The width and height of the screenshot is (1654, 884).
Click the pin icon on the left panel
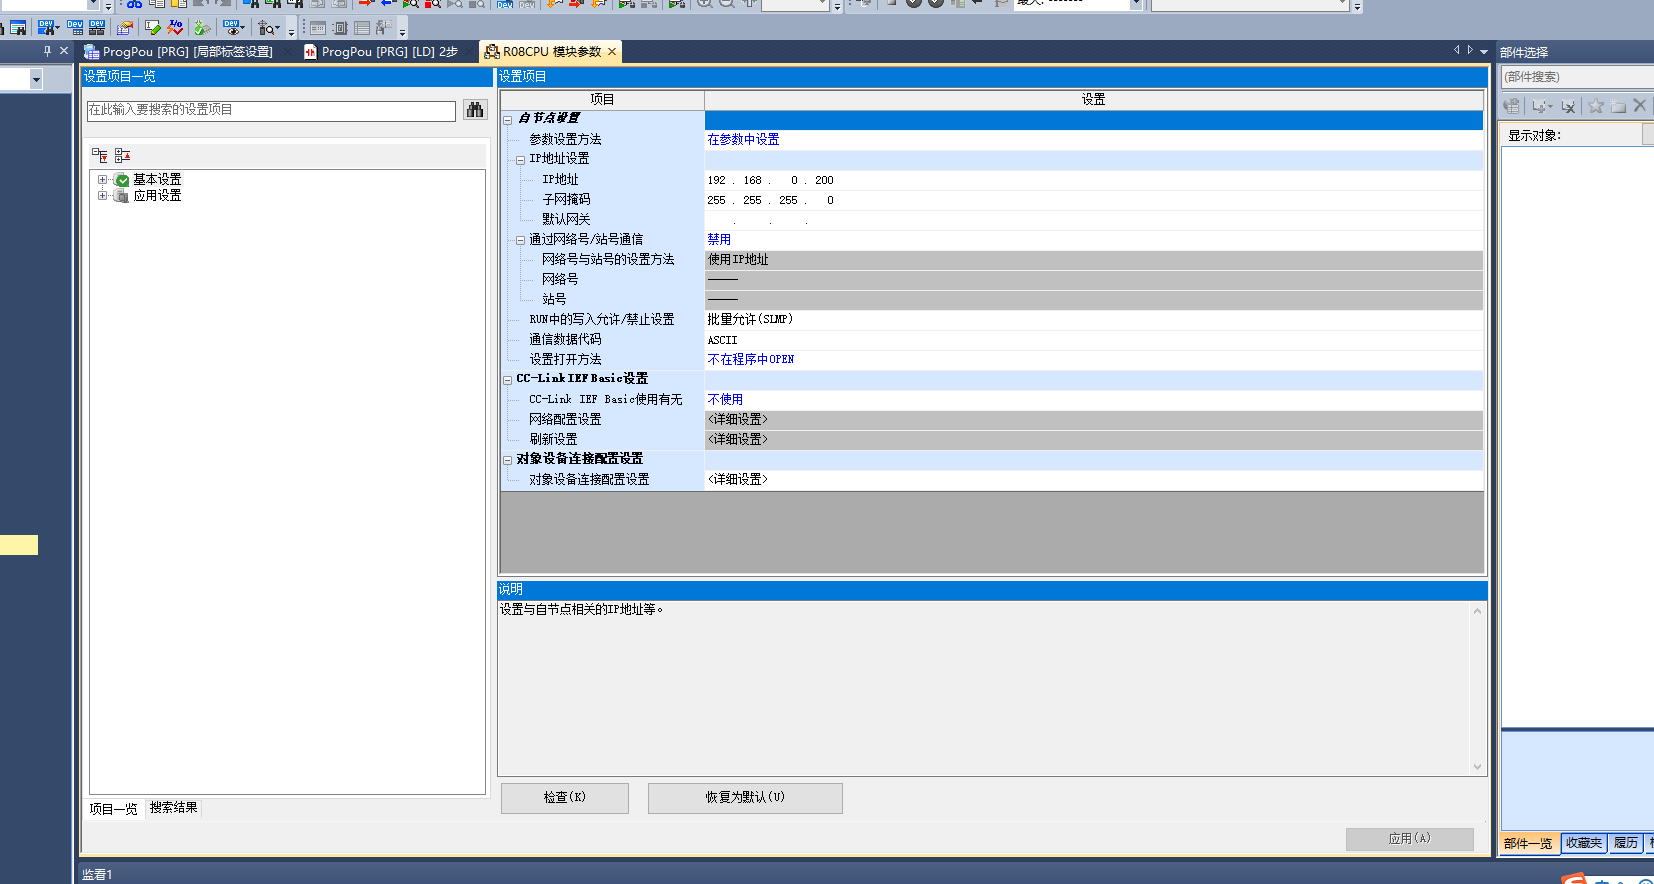point(47,51)
